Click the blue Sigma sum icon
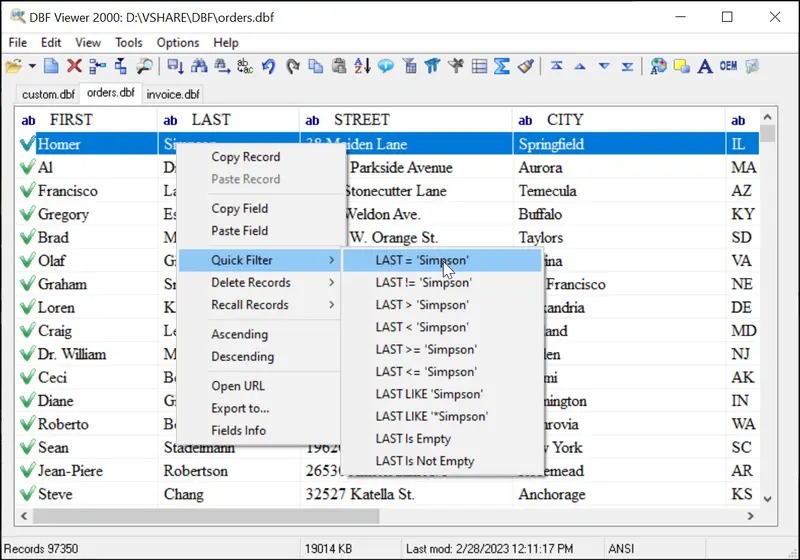The height and width of the screenshot is (560, 800). tap(502, 67)
